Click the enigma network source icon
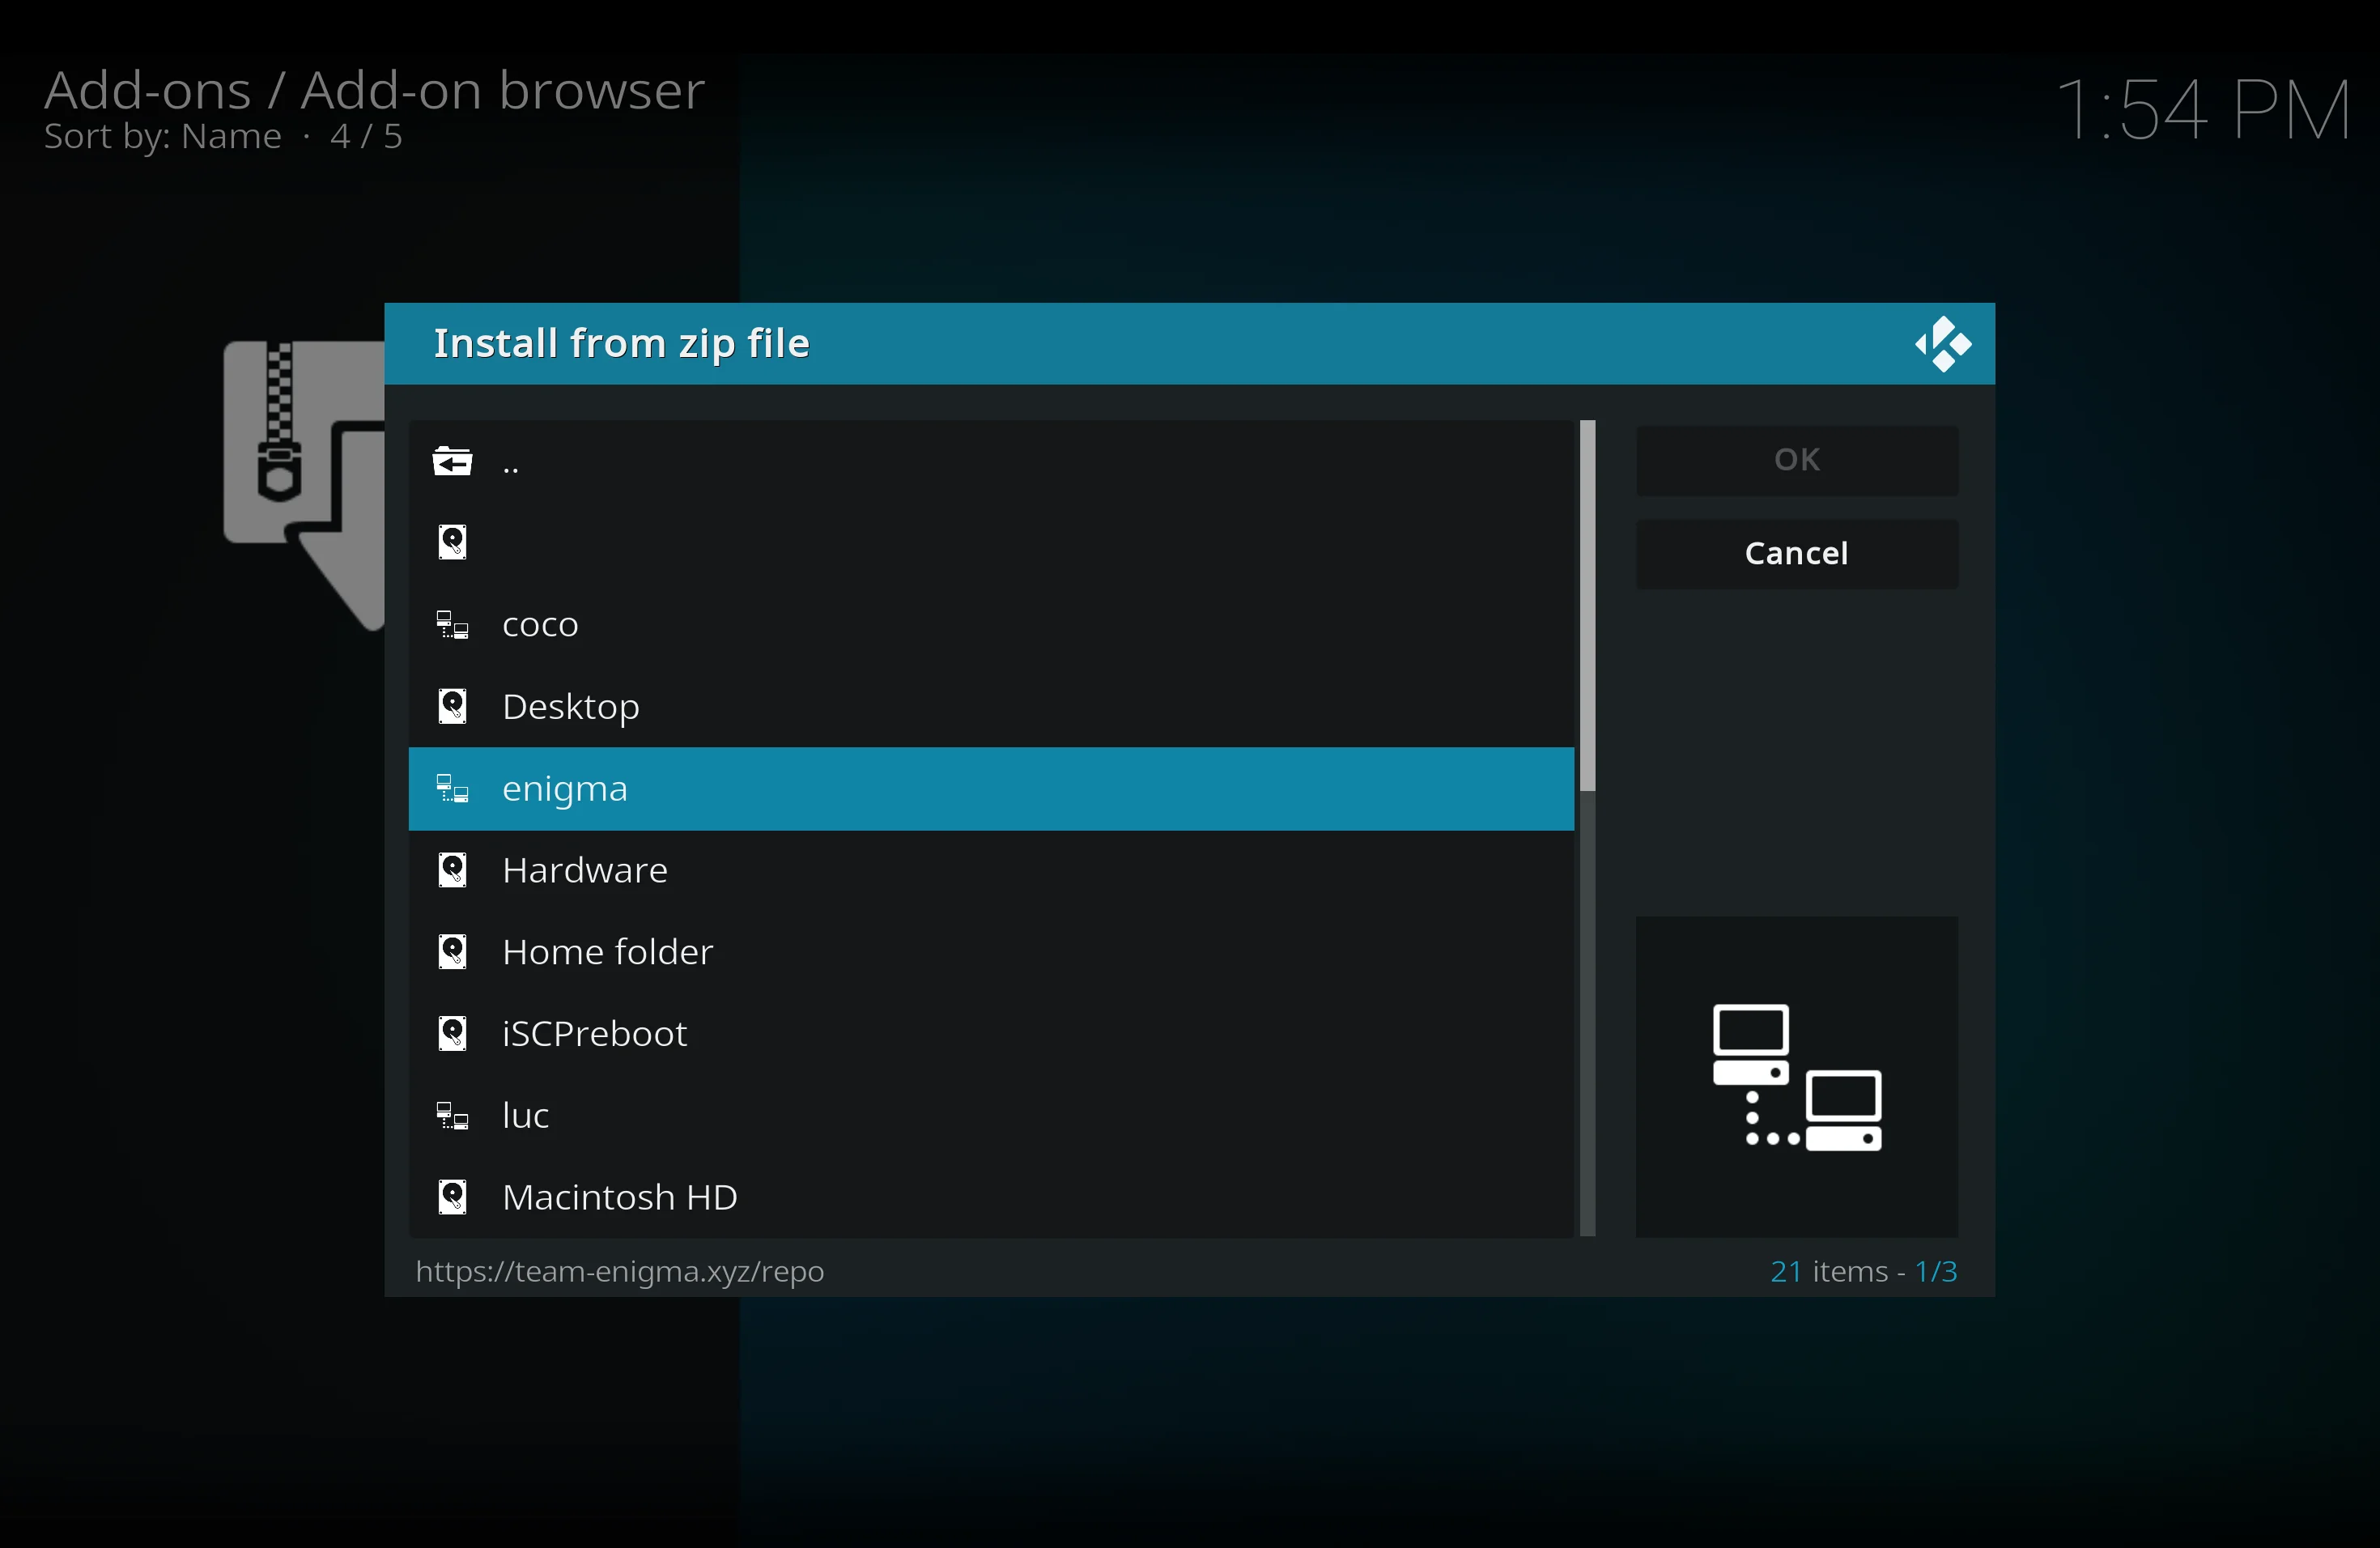 point(452,789)
